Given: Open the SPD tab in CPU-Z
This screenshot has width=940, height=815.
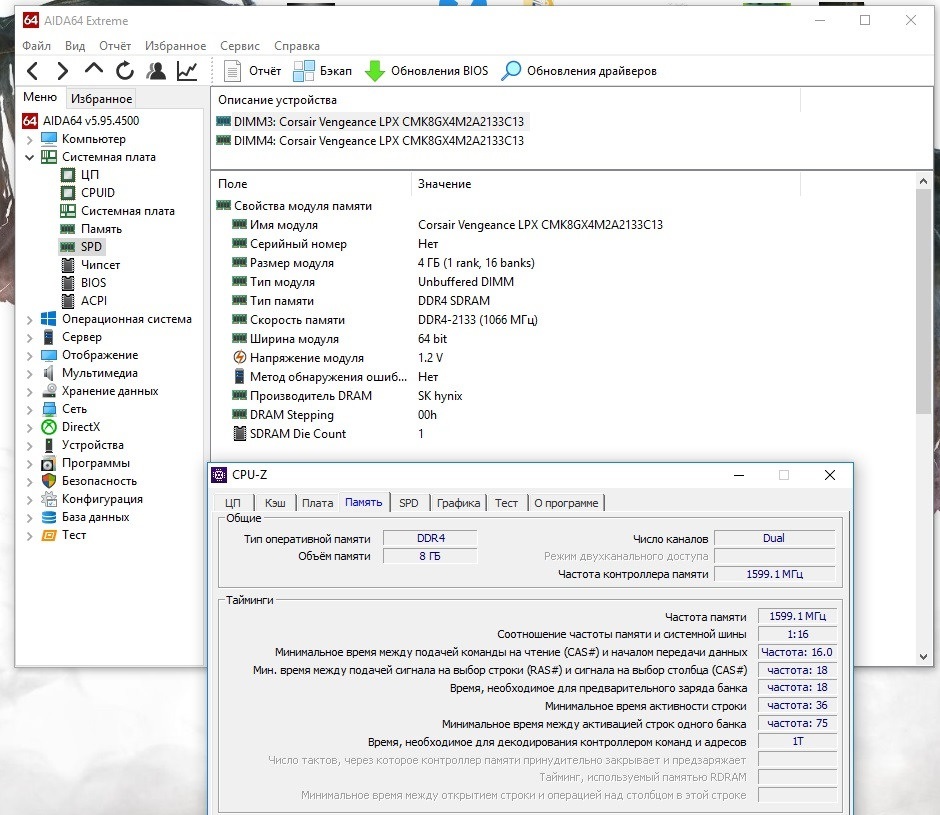Looking at the screenshot, I should 409,503.
